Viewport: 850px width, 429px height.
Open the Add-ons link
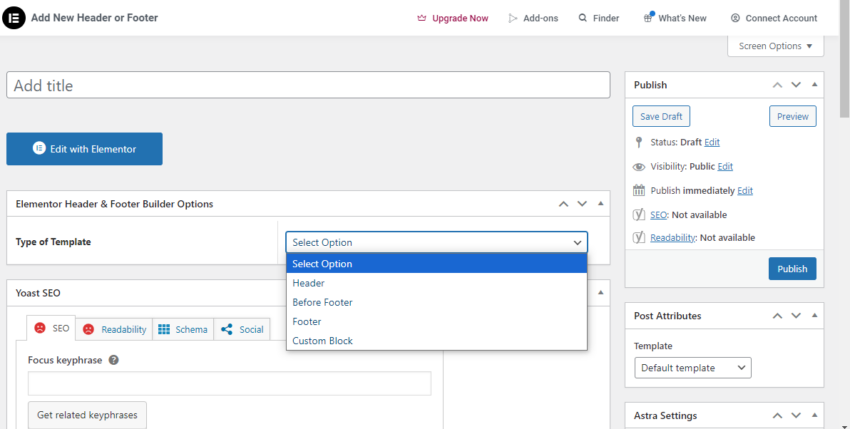point(533,18)
